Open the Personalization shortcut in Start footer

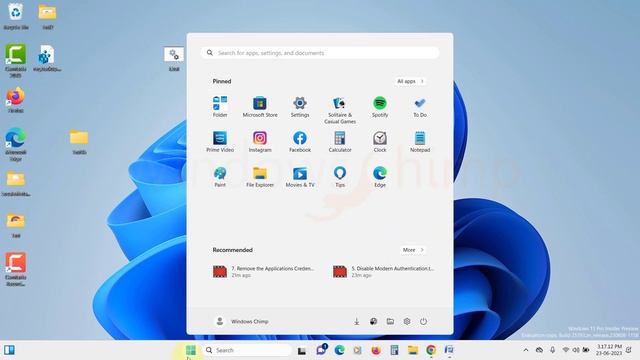point(373,322)
